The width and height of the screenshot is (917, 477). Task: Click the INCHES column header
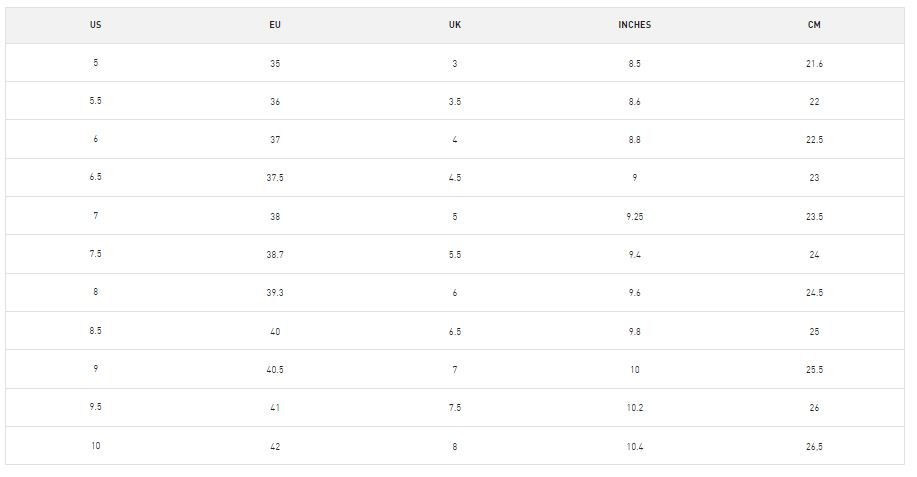pos(634,25)
